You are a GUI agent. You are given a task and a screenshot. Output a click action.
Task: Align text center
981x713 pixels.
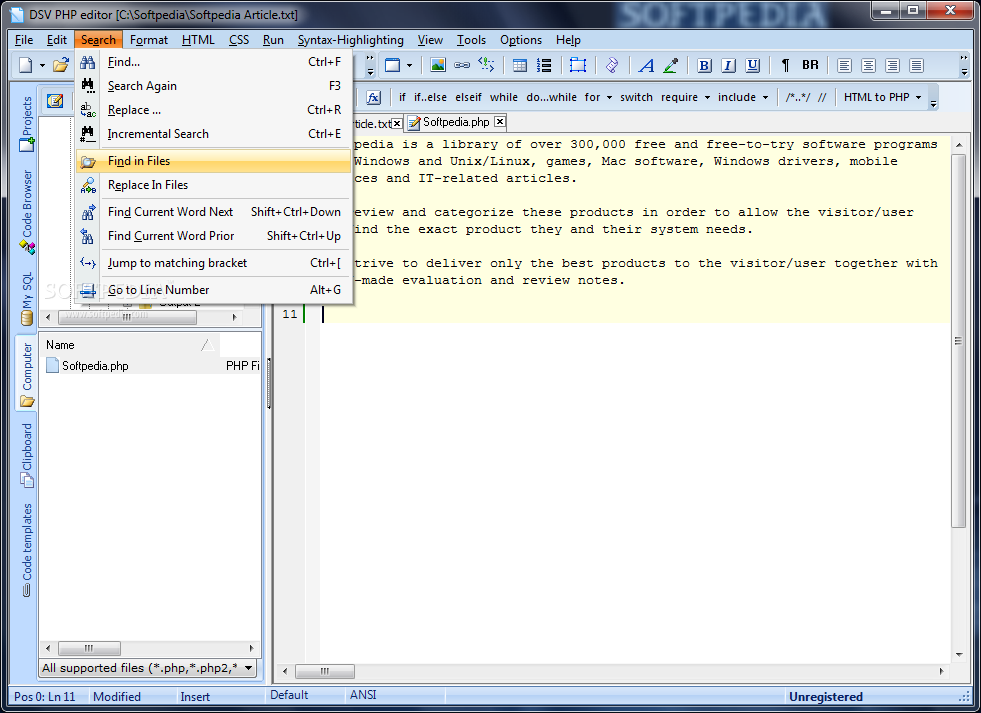pyautogui.click(x=868, y=65)
